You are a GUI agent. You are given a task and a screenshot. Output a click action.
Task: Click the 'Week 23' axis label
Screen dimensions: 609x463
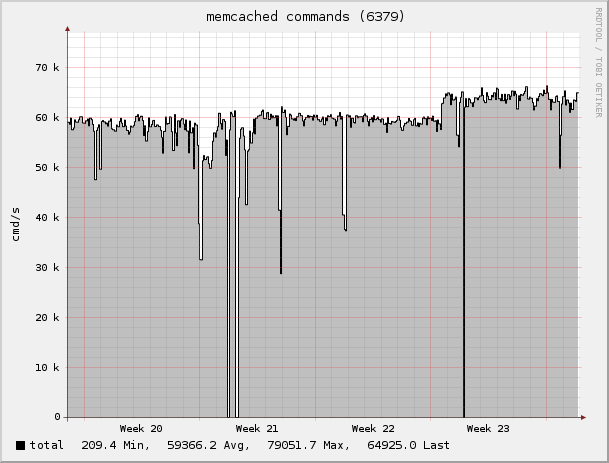coord(488,429)
